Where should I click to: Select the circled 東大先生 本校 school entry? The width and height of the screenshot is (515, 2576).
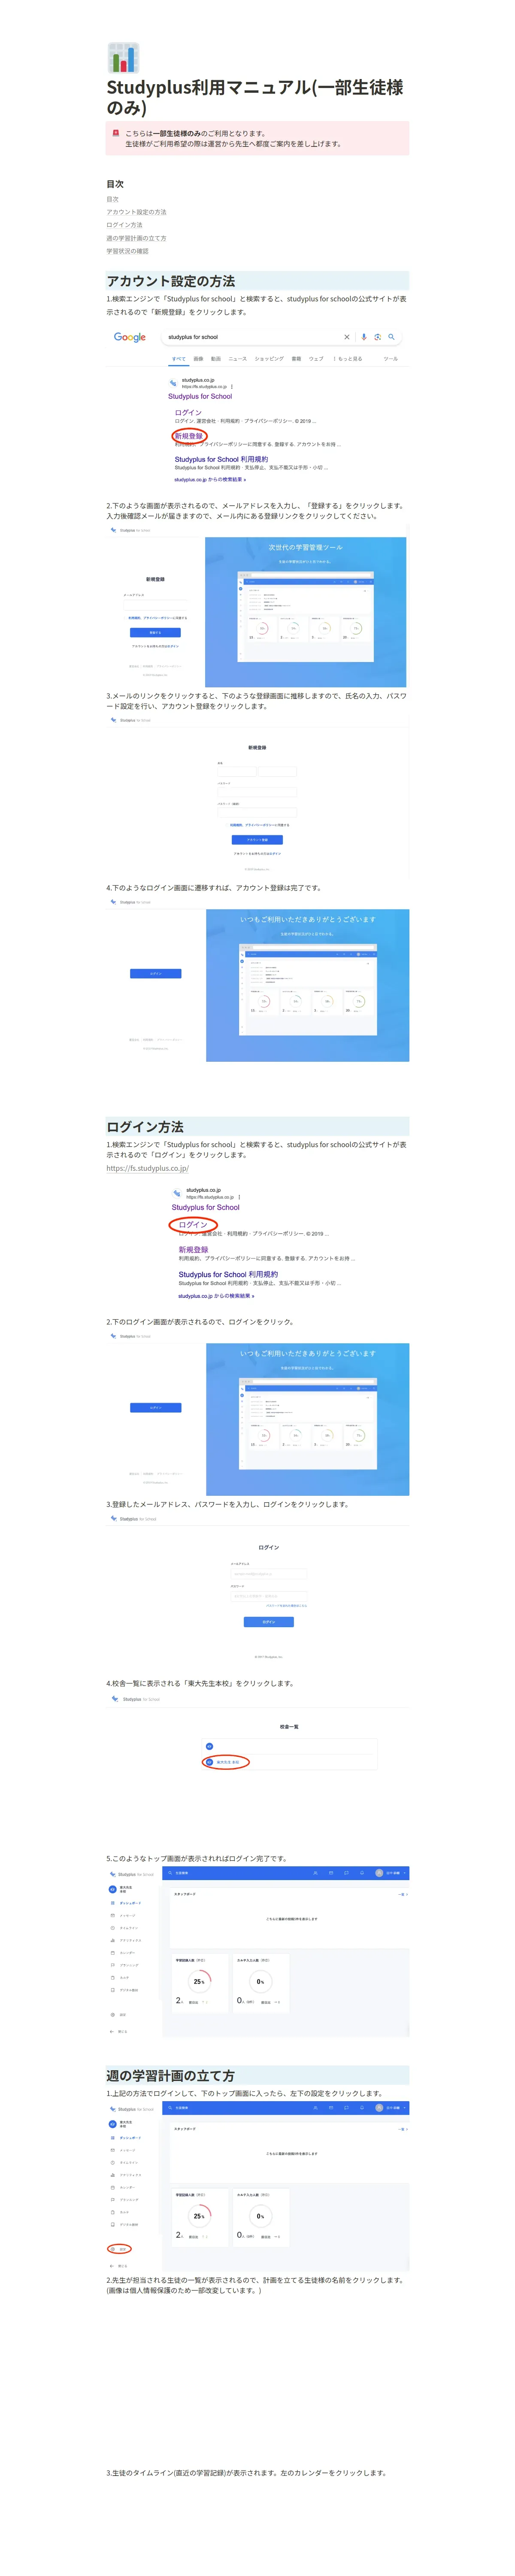click(x=226, y=1762)
